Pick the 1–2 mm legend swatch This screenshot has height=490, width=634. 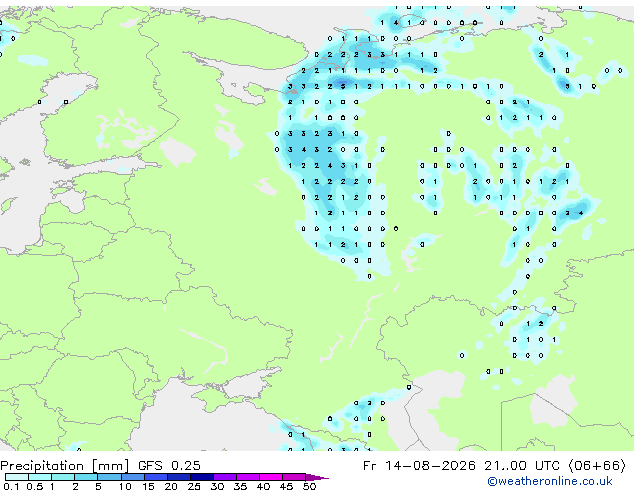pos(63,477)
